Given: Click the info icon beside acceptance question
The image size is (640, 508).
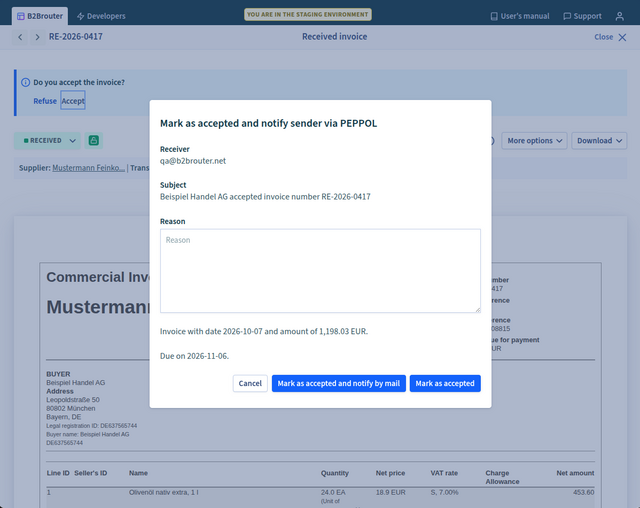Looking at the screenshot, I should coord(25,82).
